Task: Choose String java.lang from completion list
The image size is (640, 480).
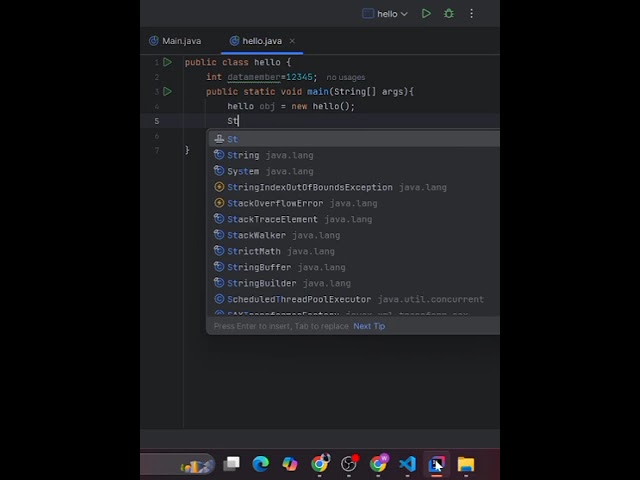Action: [x=354, y=155]
